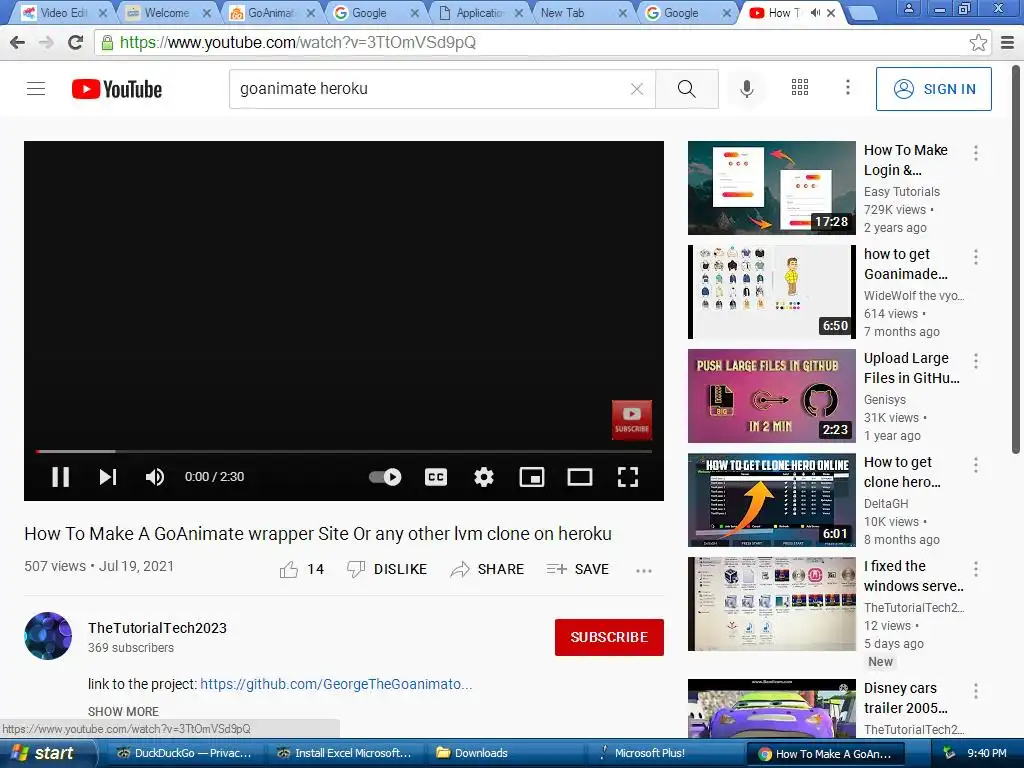Go back in the browser
The width and height of the screenshot is (1024, 768).
(x=18, y=42)
